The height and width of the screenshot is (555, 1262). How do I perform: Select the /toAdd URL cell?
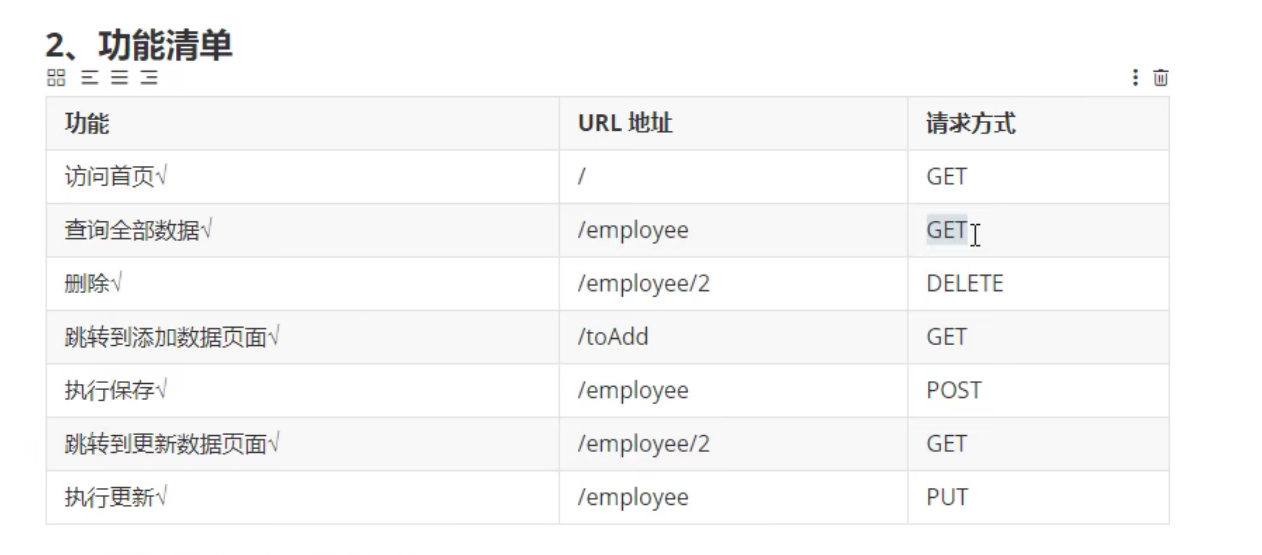(x=733, y=337)
